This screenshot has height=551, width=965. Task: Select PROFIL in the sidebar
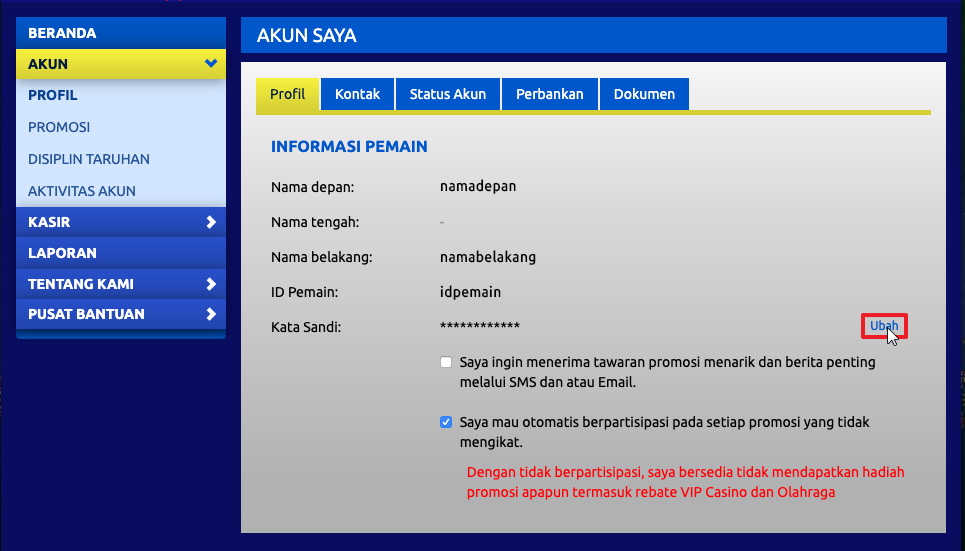click(x=53, y=95)
